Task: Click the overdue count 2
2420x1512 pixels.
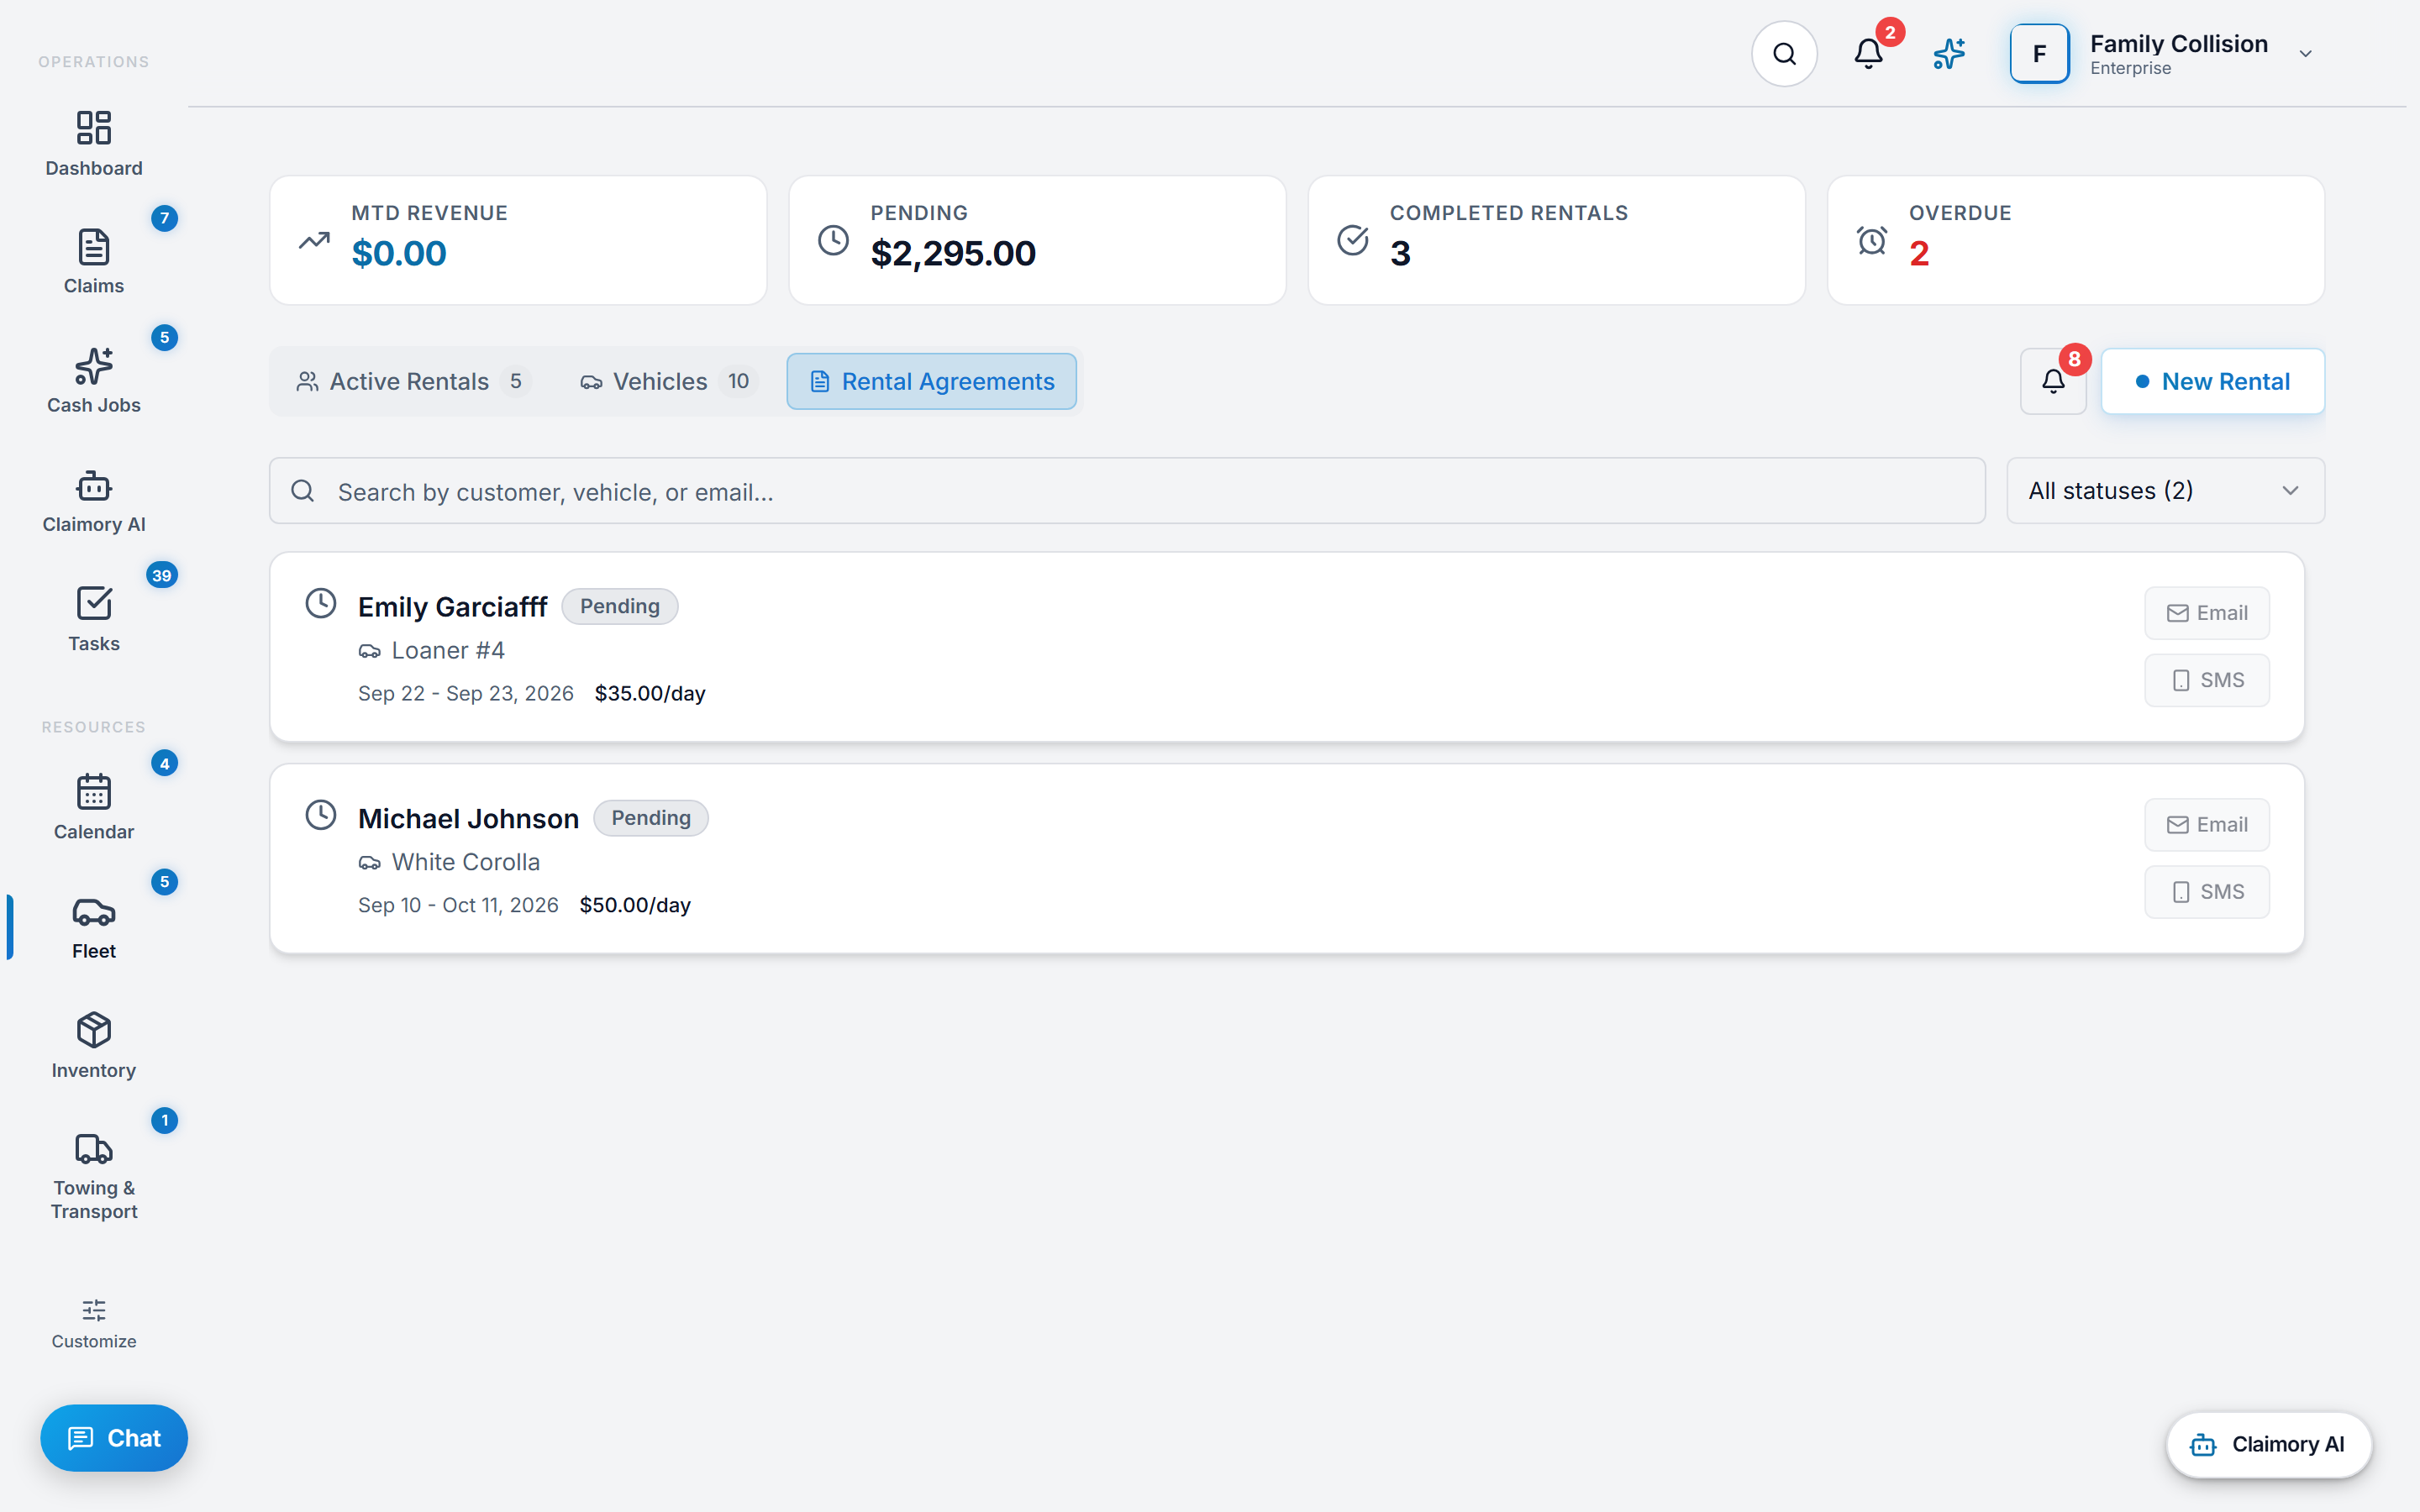Action: tap(1919, 254)
